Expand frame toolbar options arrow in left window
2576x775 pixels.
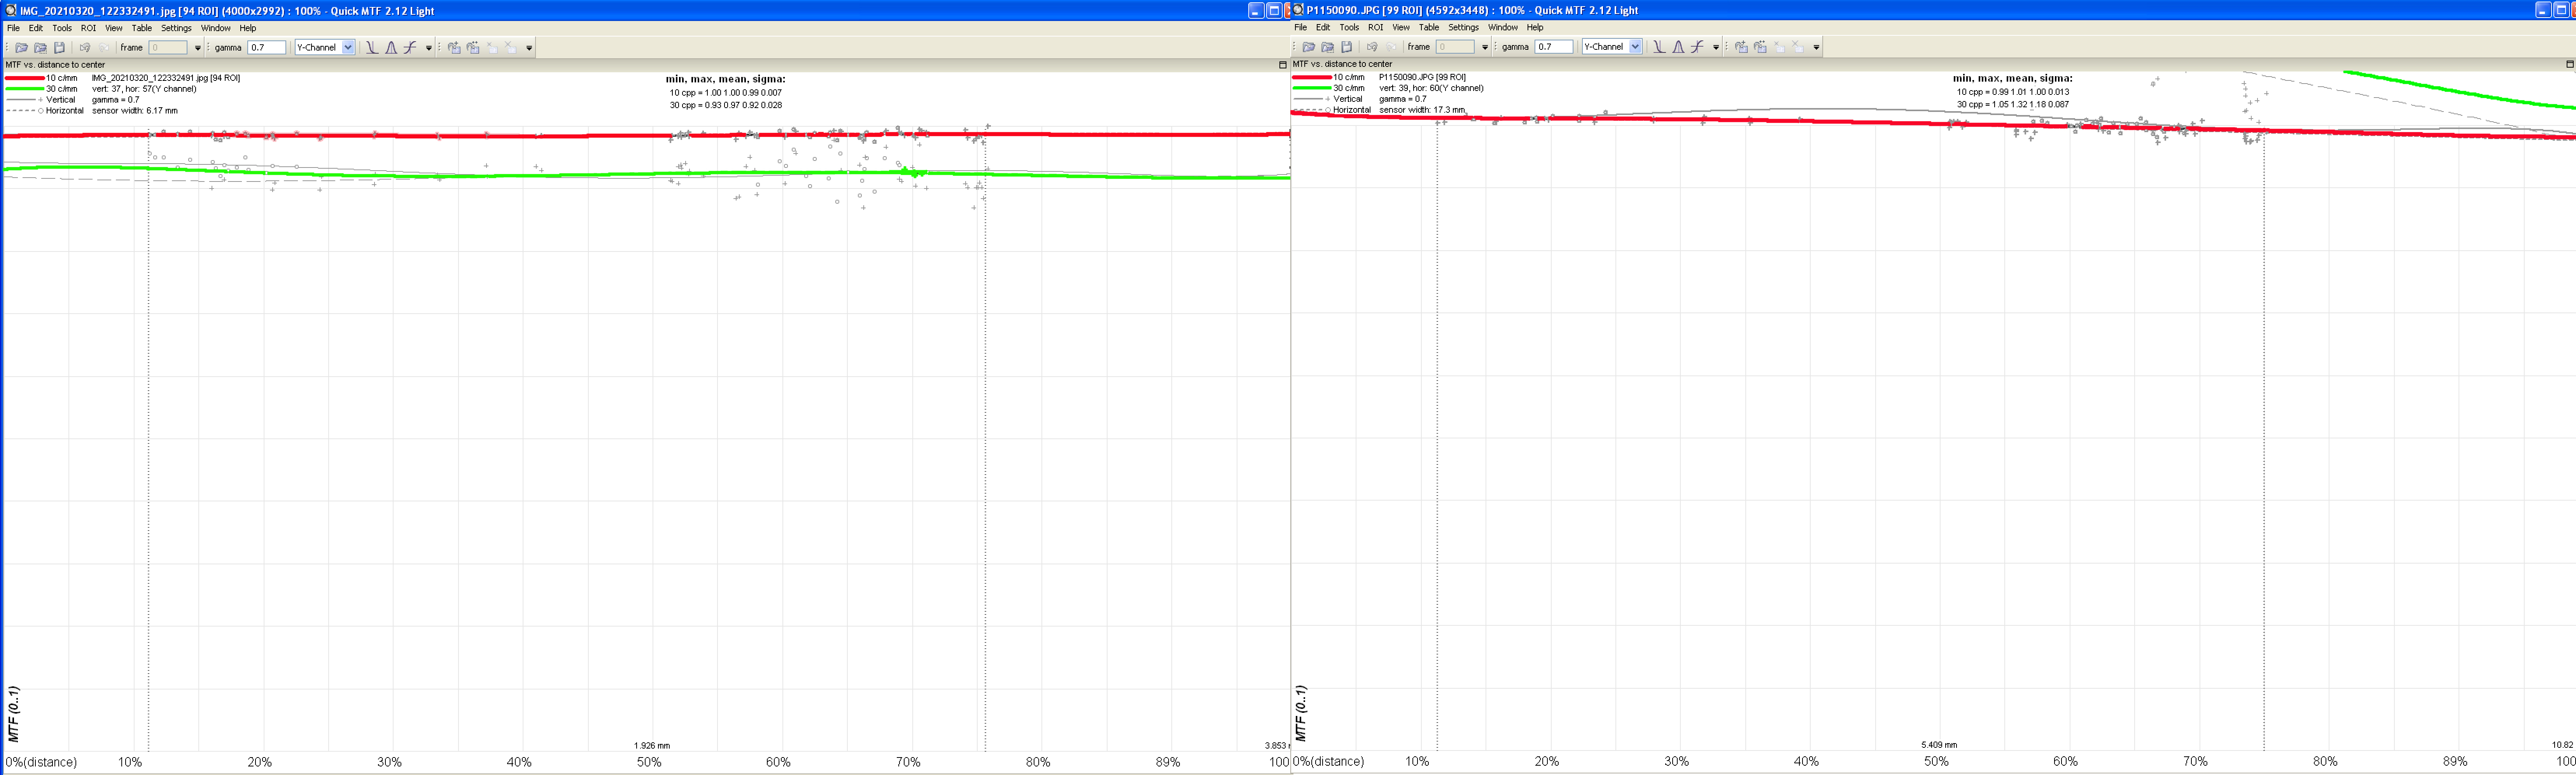coord(198,48)
